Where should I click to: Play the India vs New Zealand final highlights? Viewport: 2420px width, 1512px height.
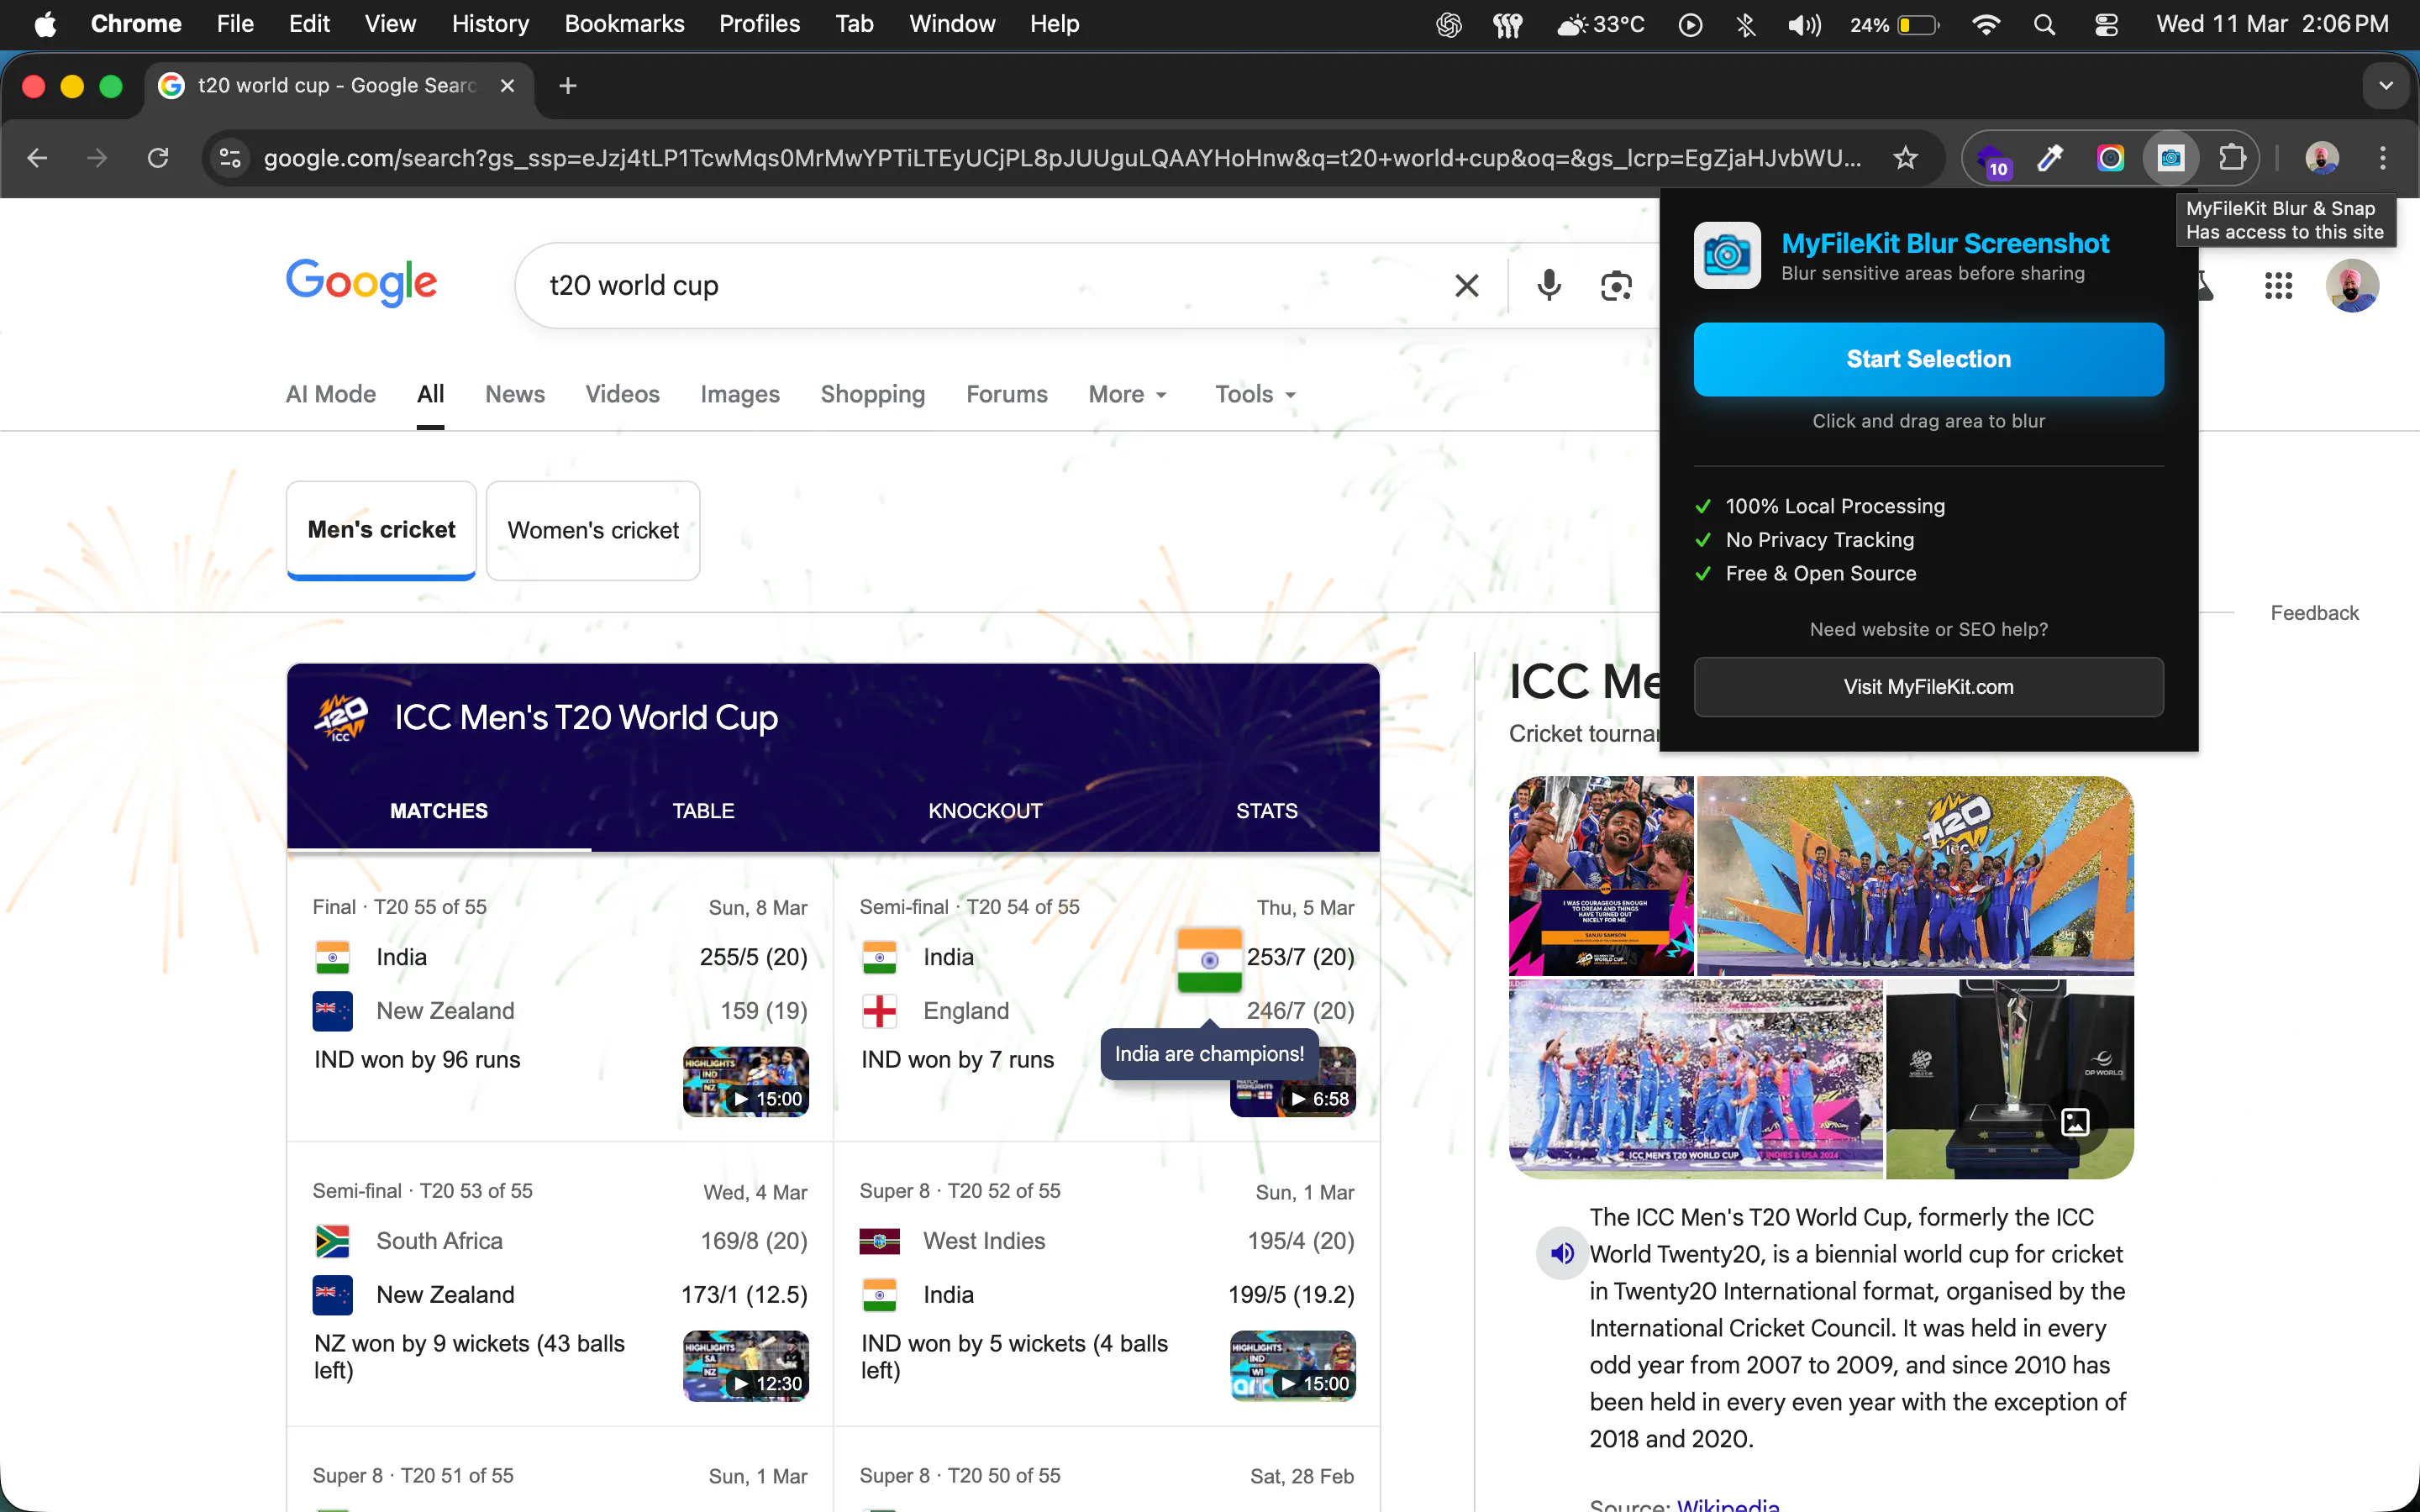(746, 1081)
